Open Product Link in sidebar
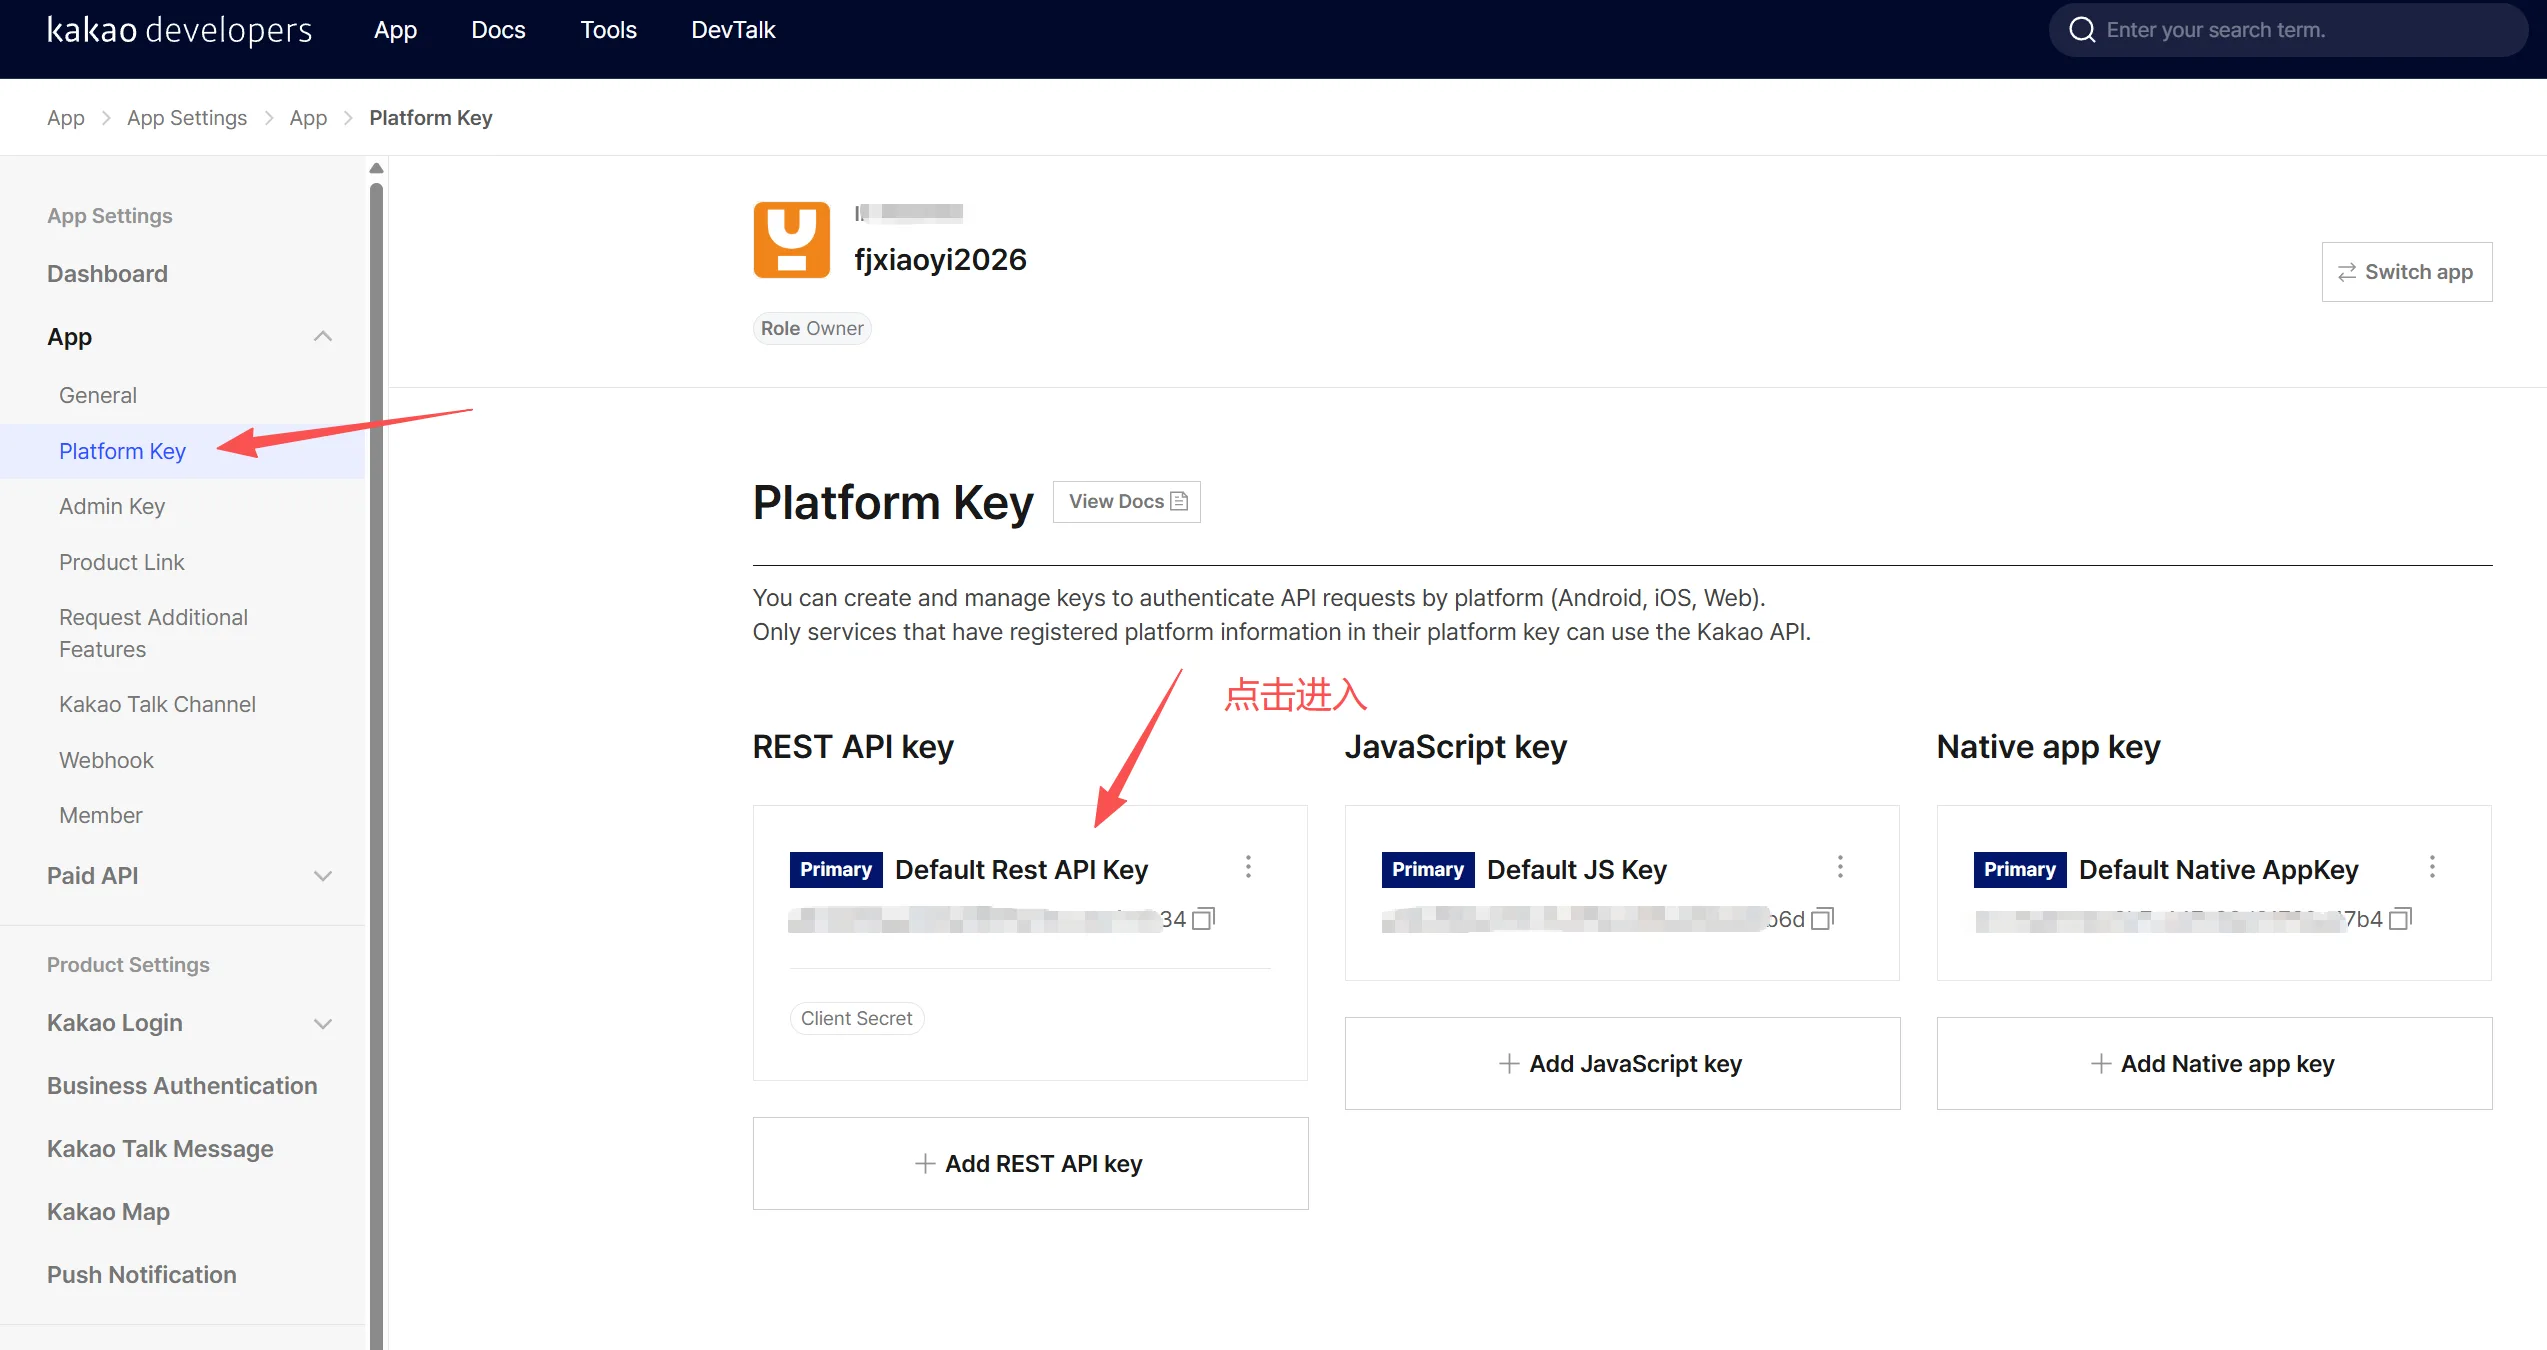This screenshot has width=2547, height=1350. pyautogui.click(x=122, y=562)
